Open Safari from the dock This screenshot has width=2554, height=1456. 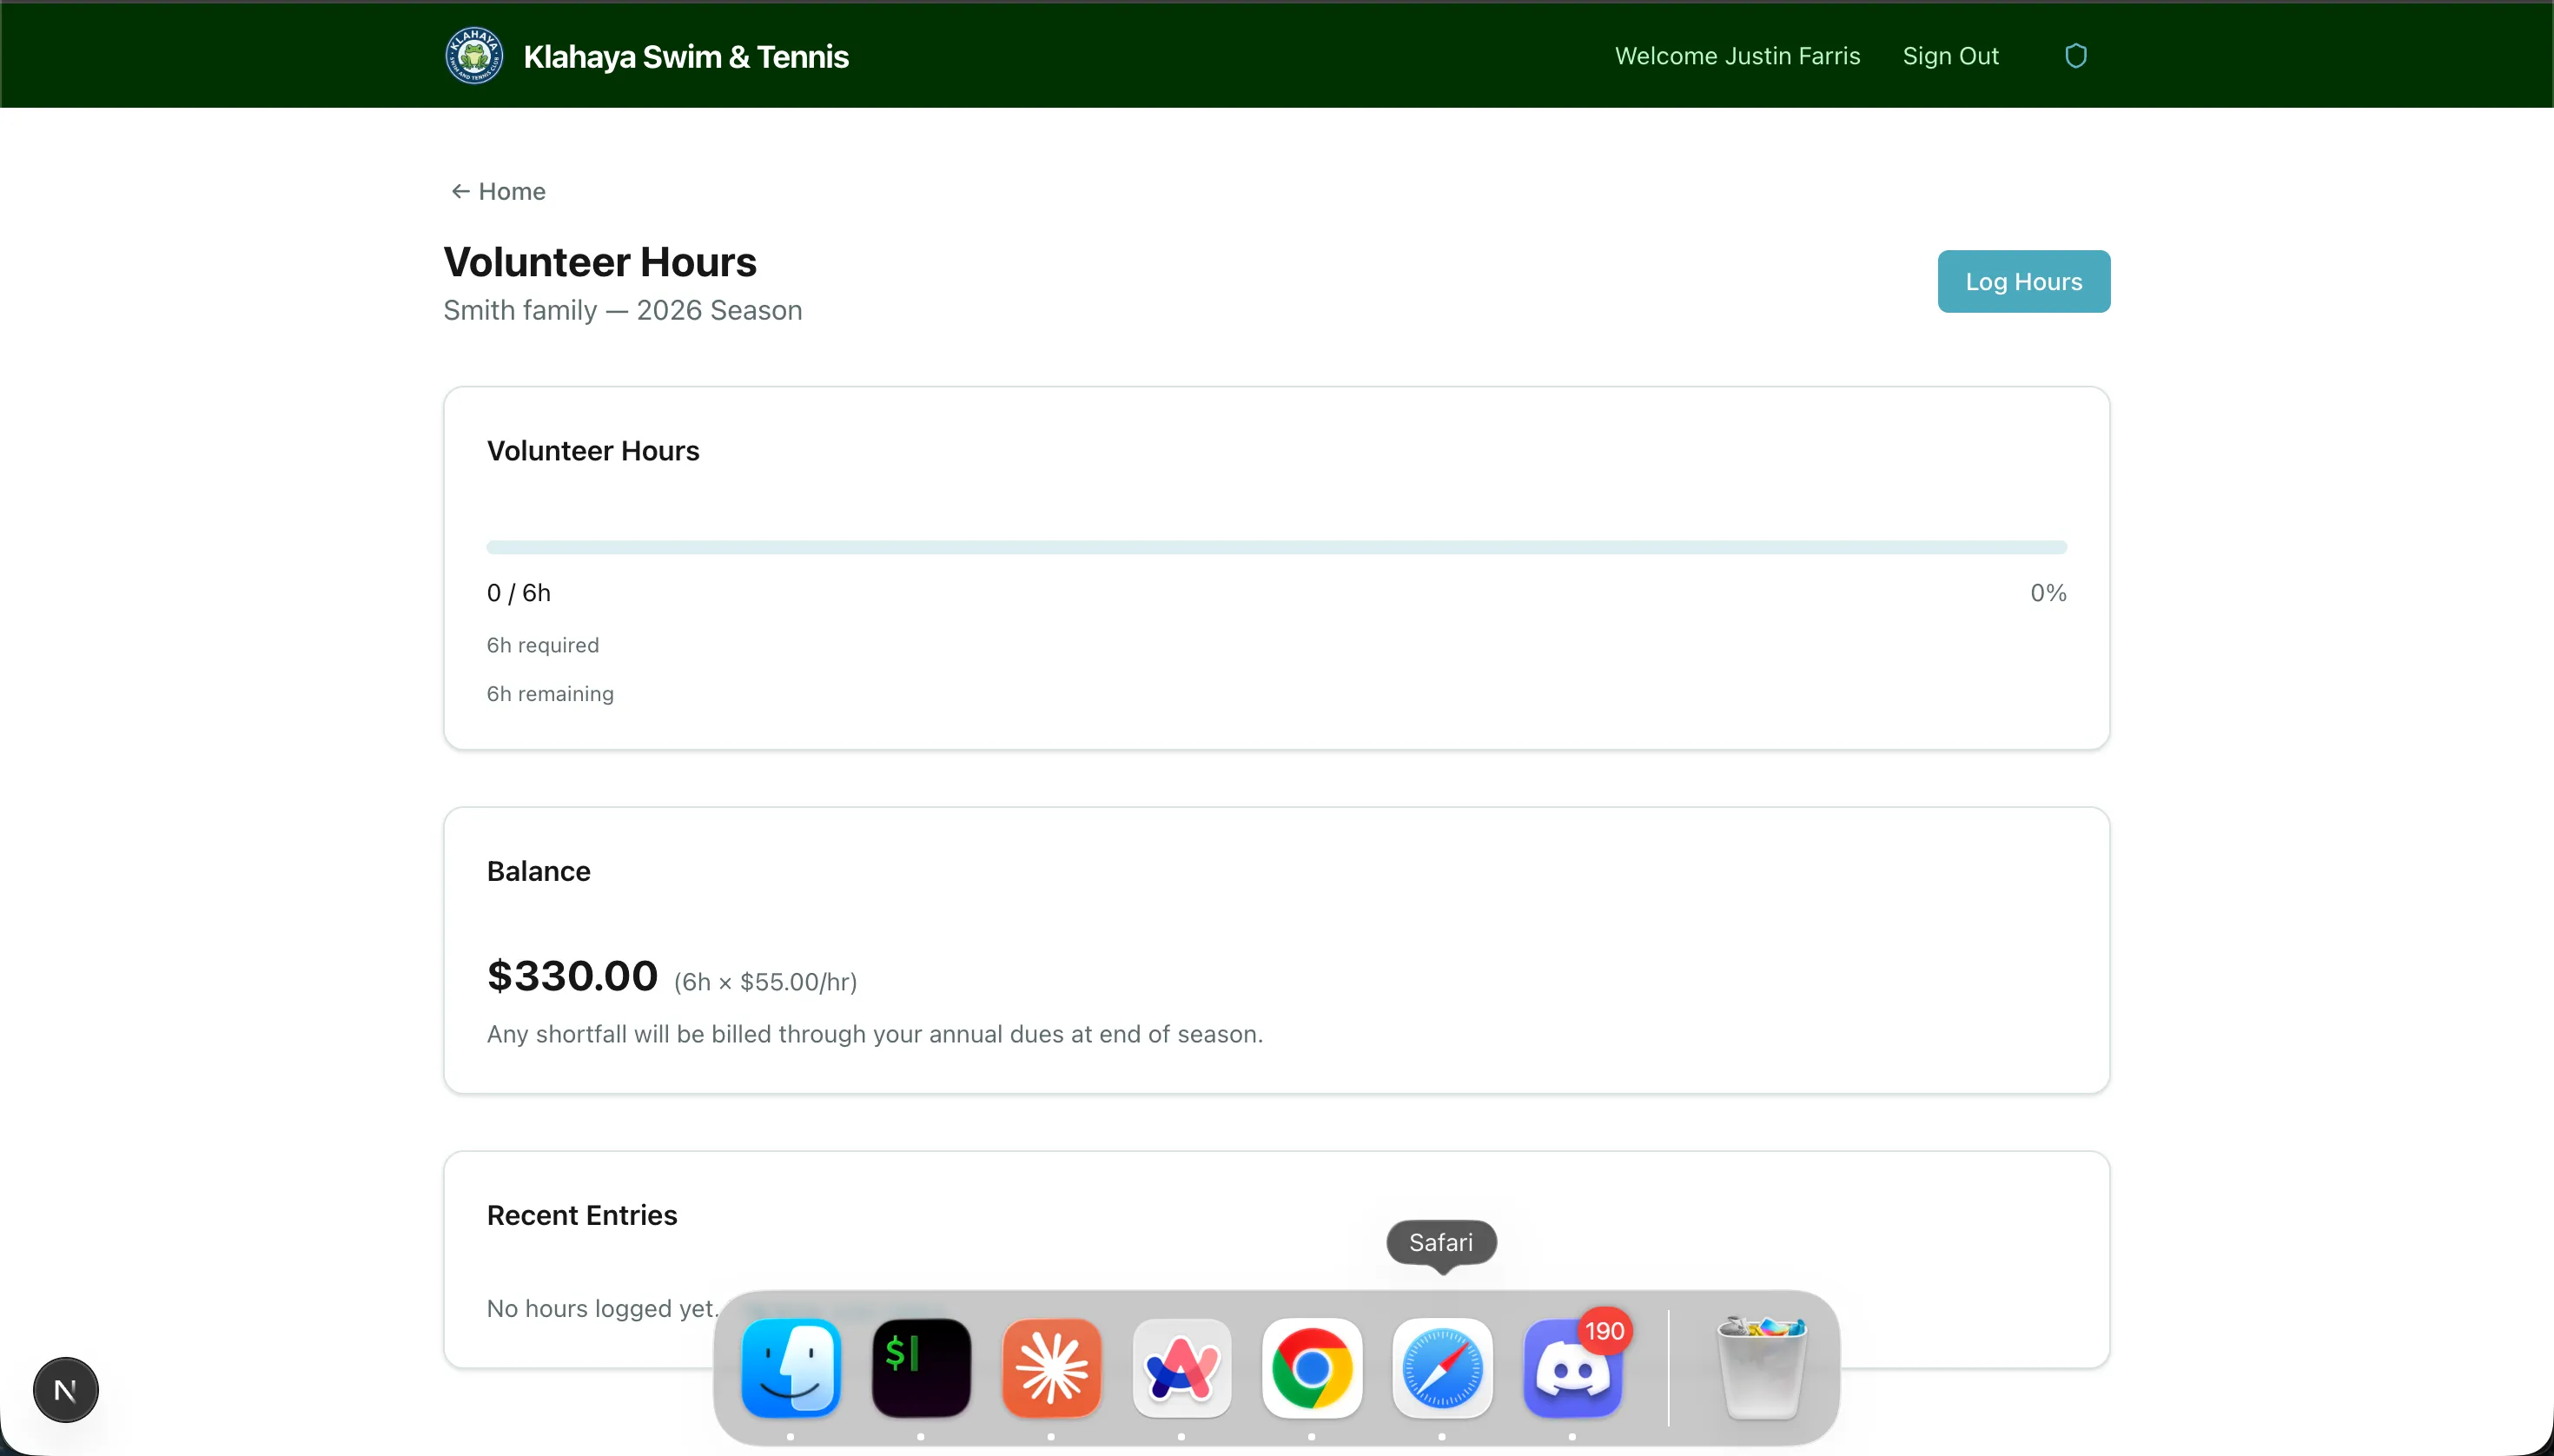pyautogui.click(x=1441, y=1370)
